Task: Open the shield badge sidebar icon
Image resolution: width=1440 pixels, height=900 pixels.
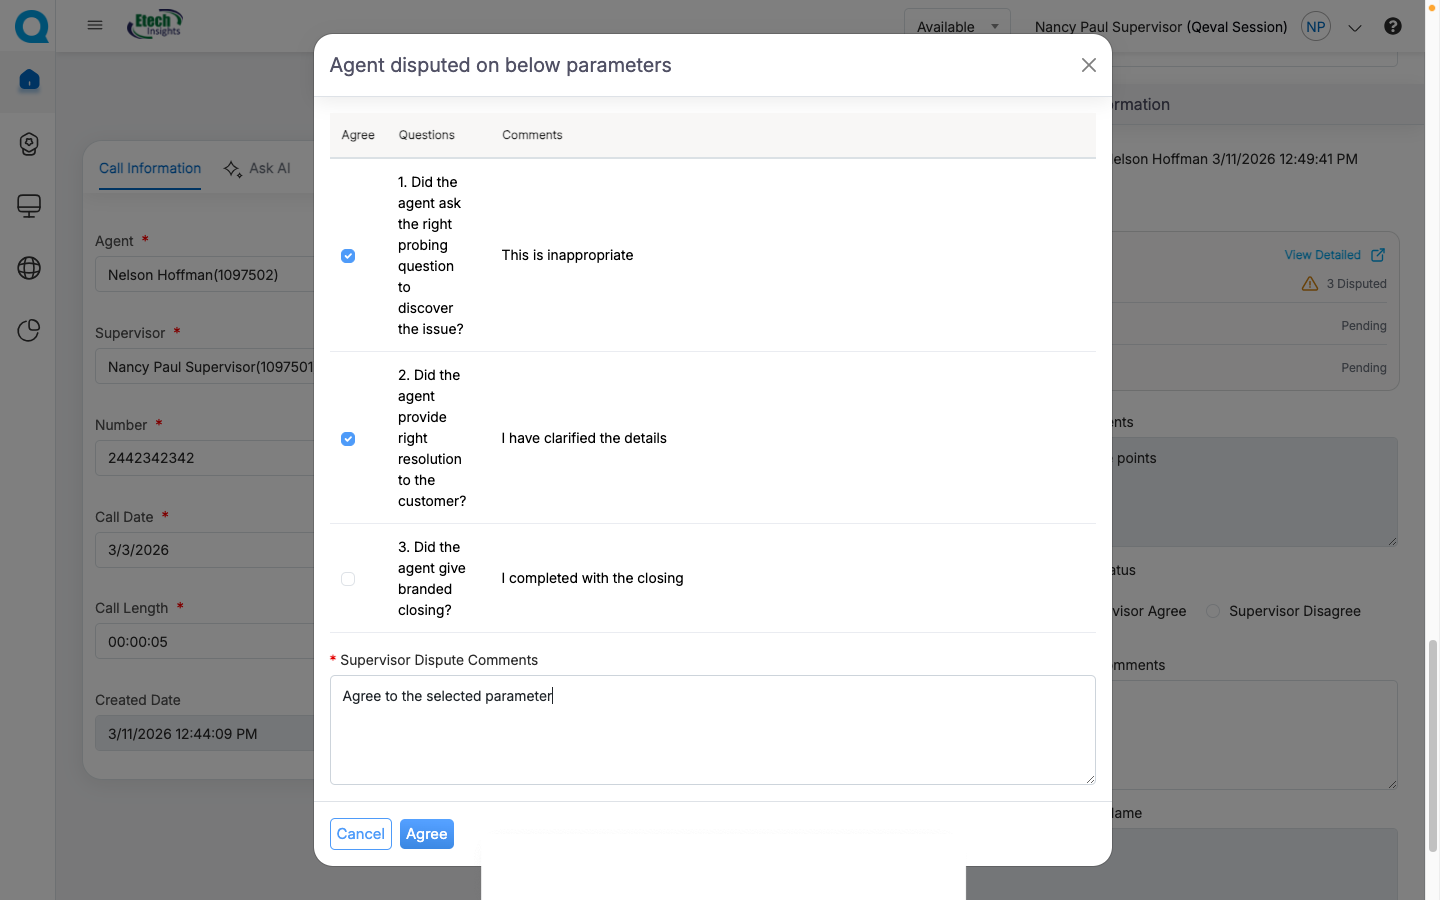Action: click(x=29, y=144)
